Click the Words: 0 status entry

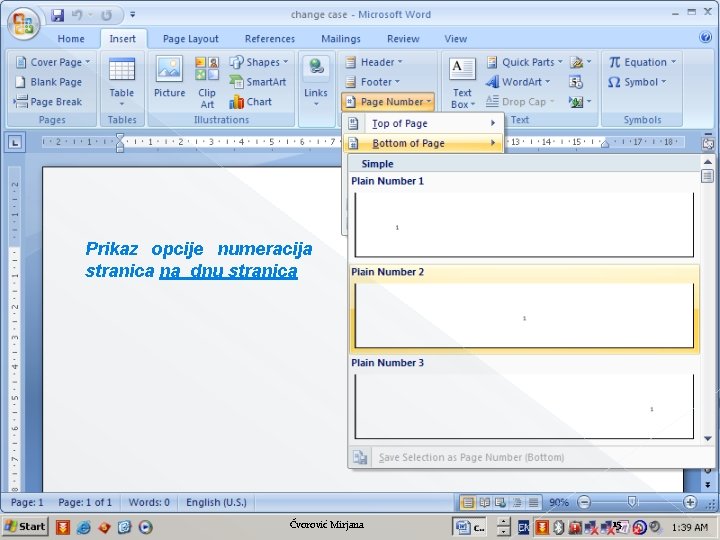(x=149, y=502)
